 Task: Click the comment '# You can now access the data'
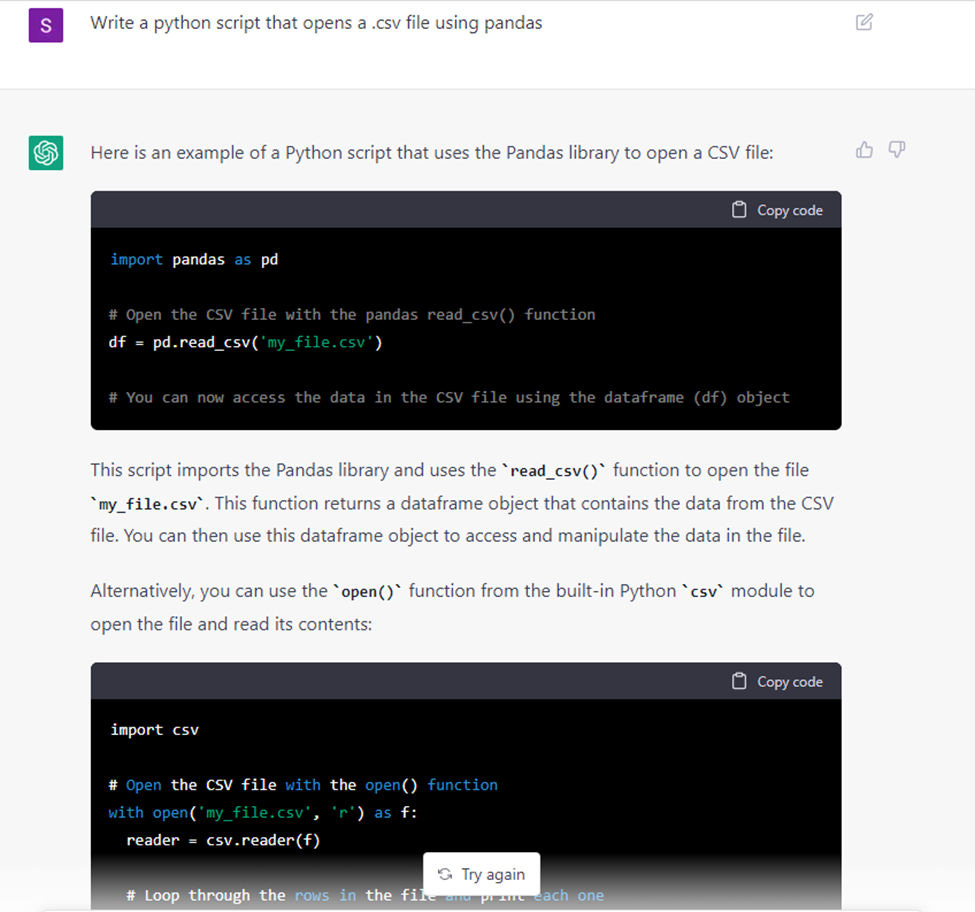point(449,397)
